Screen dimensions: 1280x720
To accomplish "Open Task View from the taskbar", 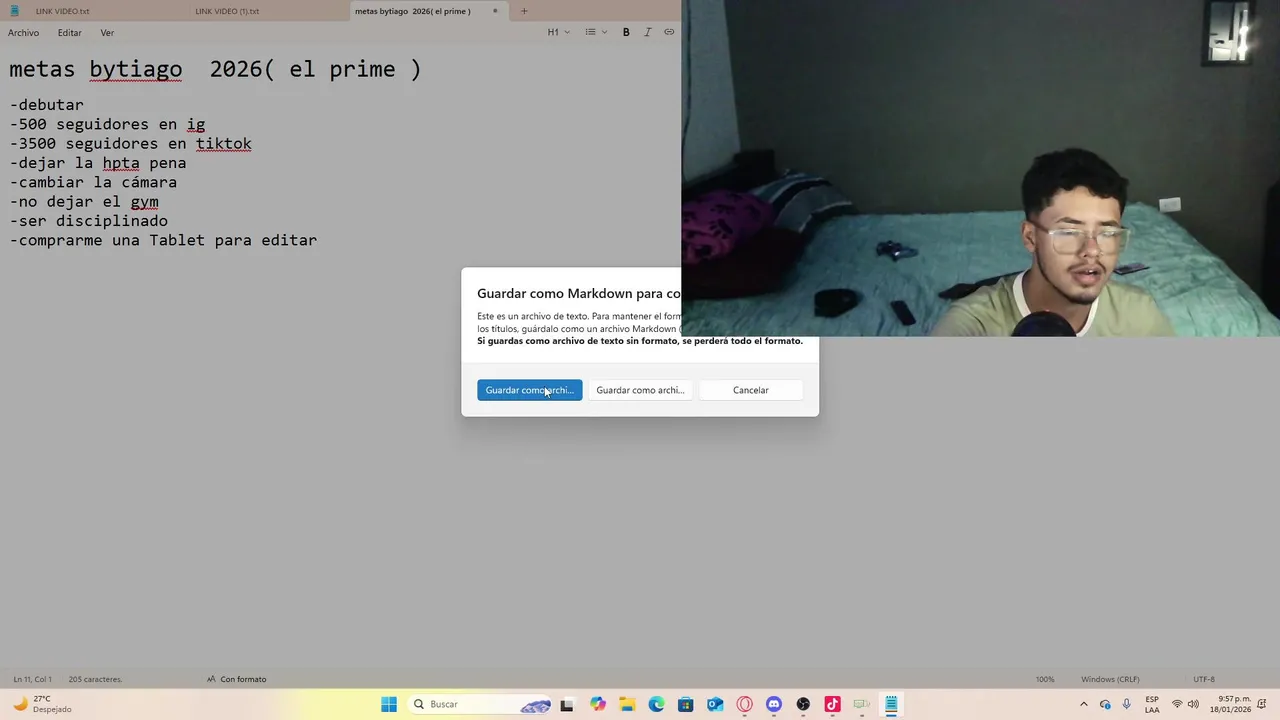I will (x=567, y=704).
